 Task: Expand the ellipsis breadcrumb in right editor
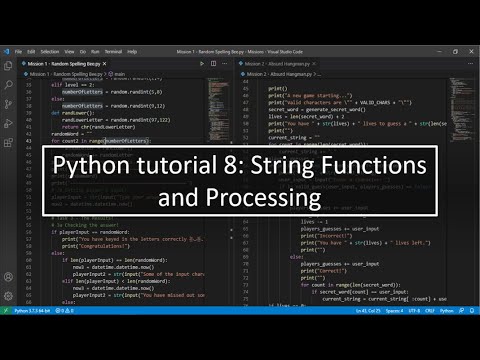coord(319,74)
